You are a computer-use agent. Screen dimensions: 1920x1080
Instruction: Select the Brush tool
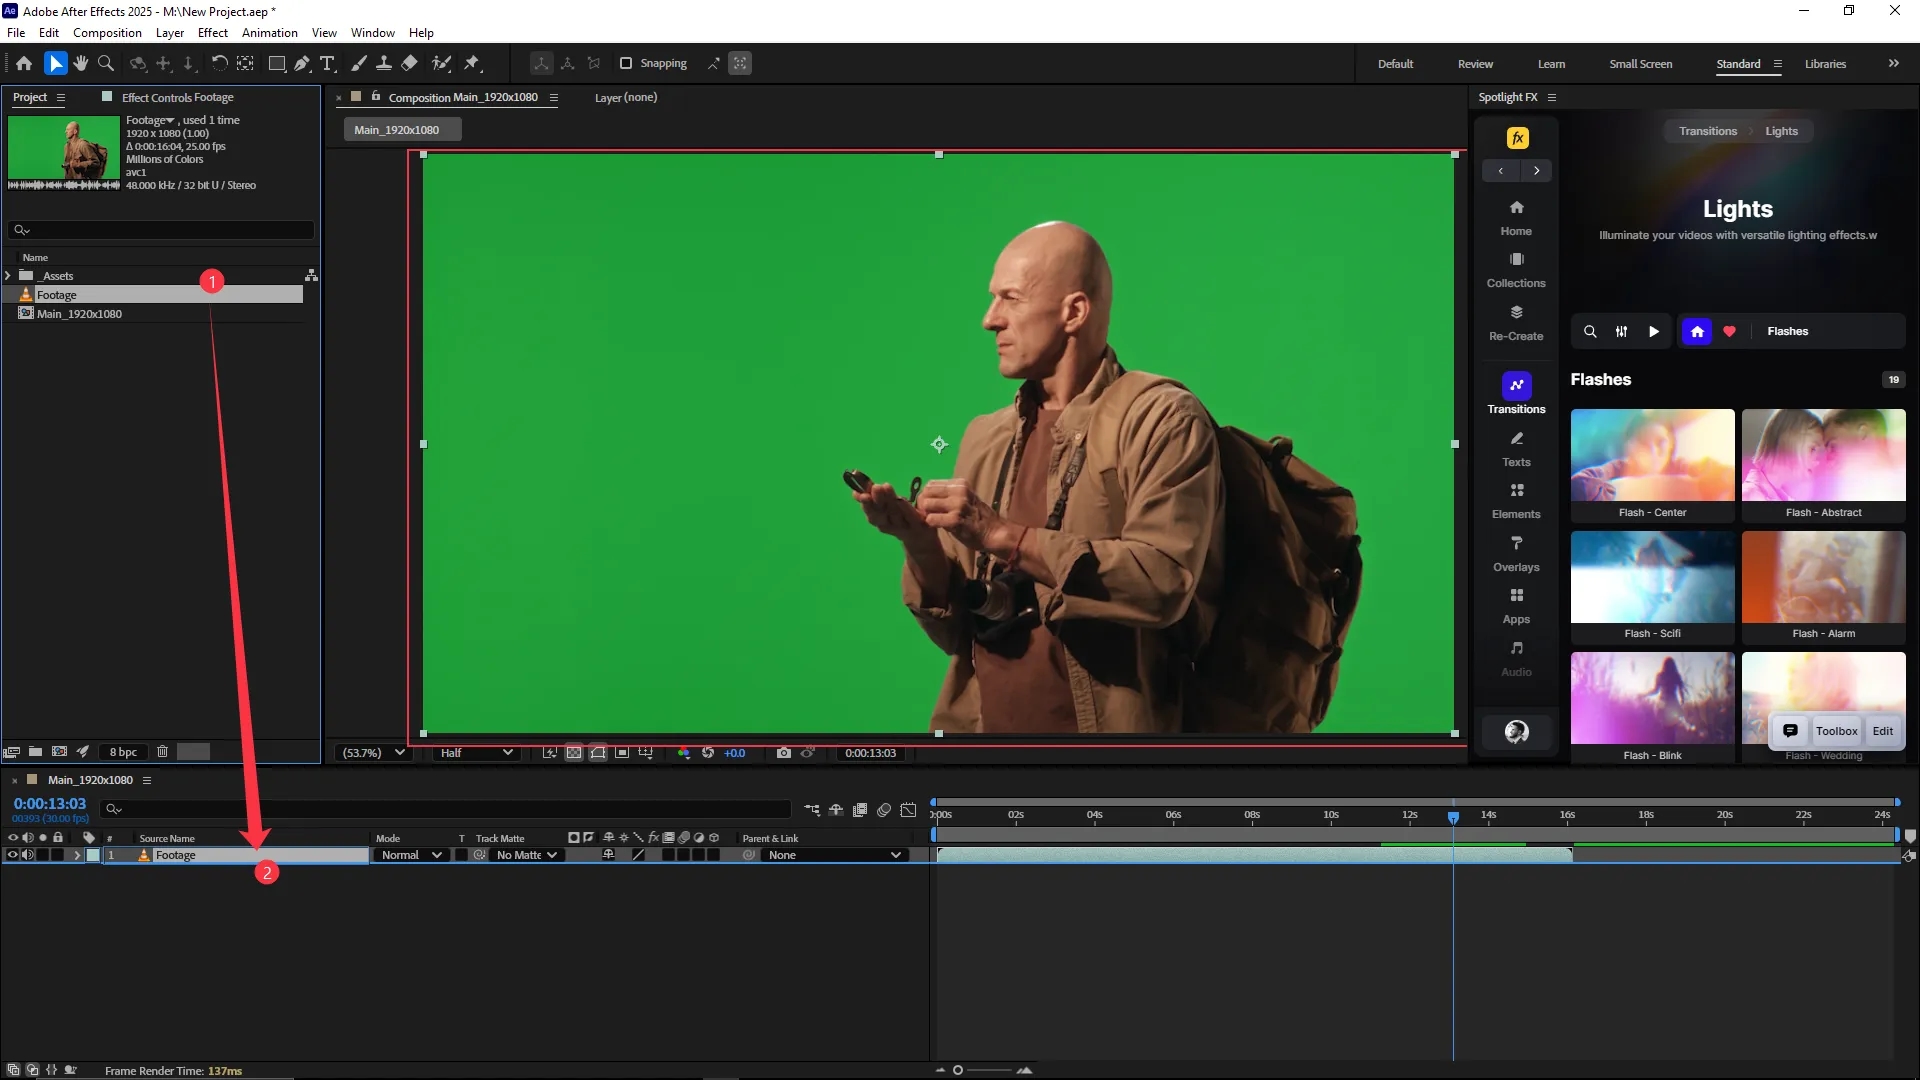358,63
